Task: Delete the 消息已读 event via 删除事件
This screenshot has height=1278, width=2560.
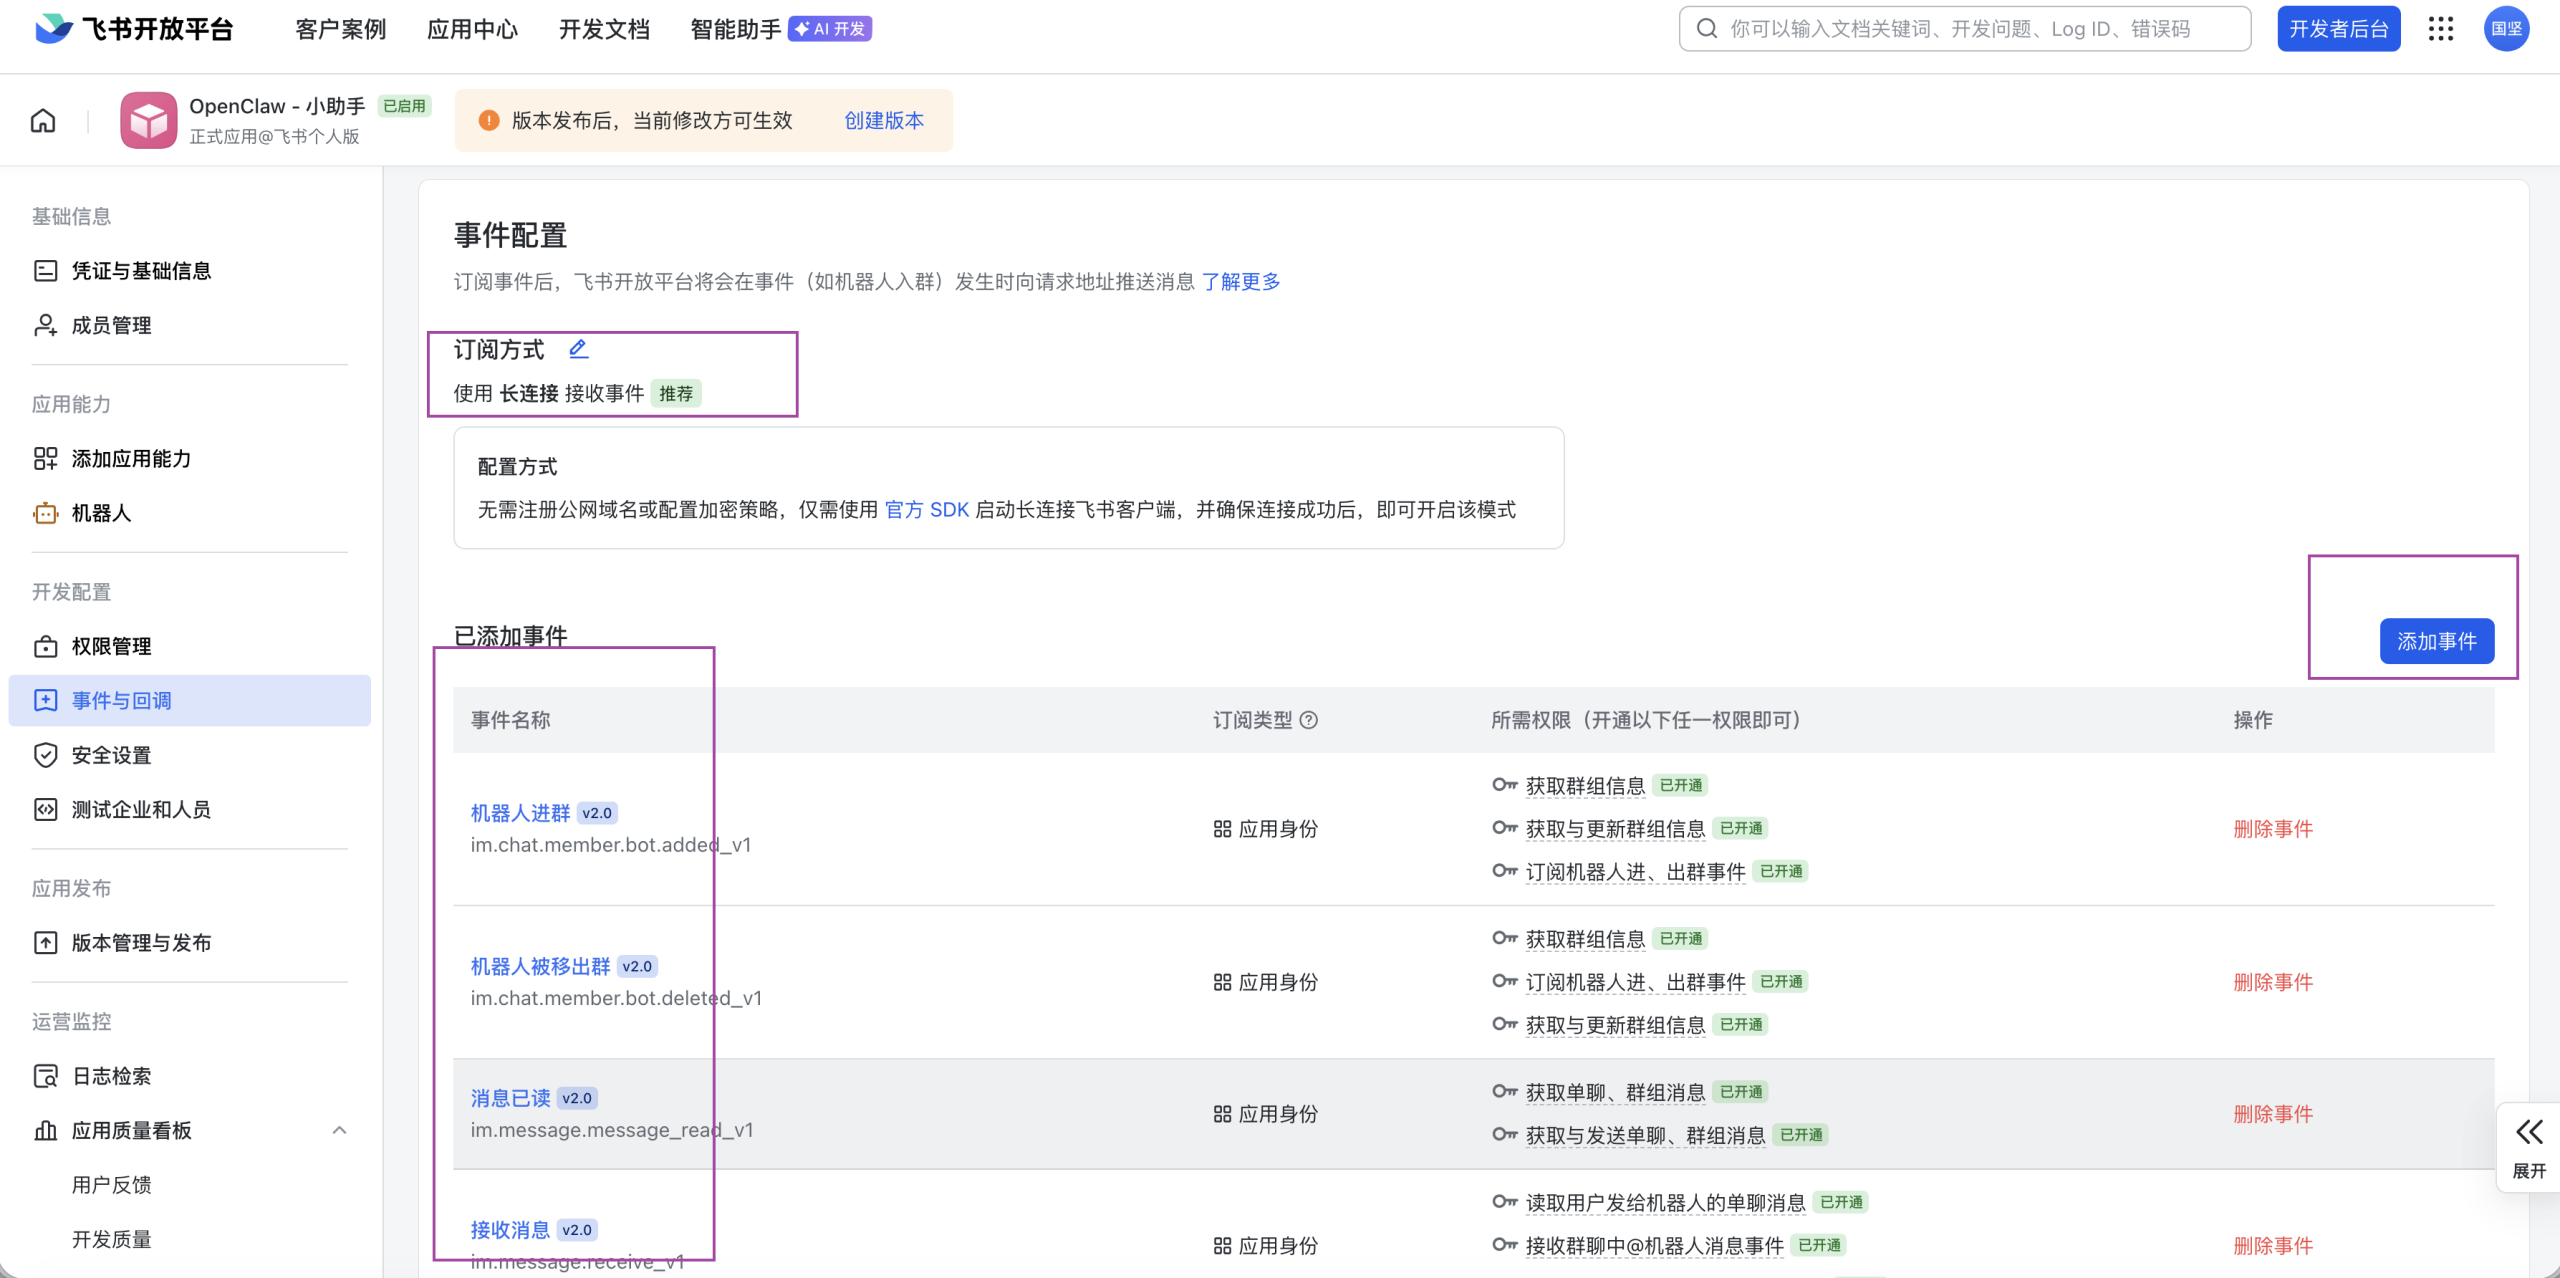Action: point(2272,1113)
